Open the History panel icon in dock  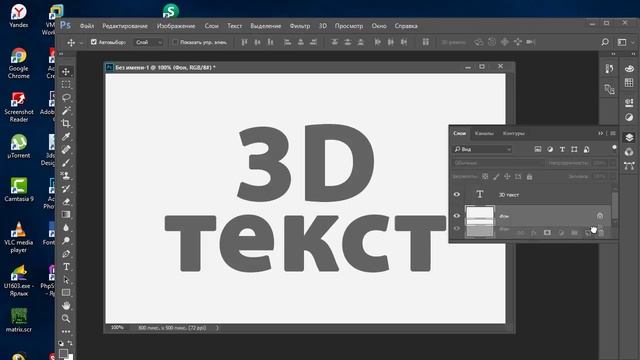(609, 69)
